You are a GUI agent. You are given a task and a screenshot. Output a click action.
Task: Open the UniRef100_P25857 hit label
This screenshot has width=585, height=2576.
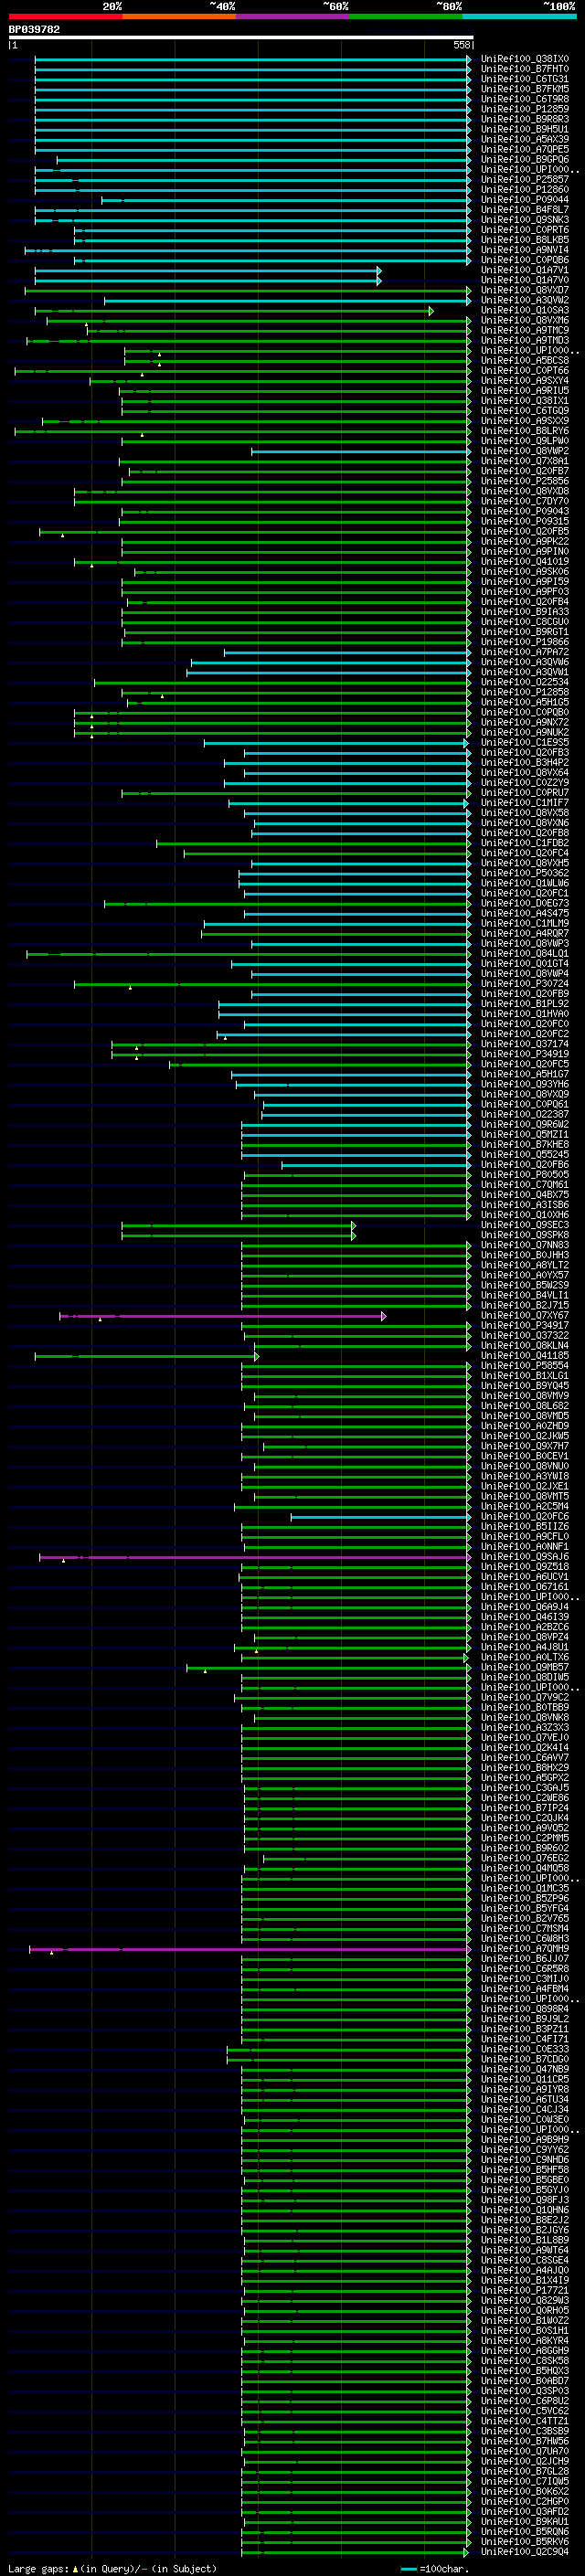coord(525,180)
